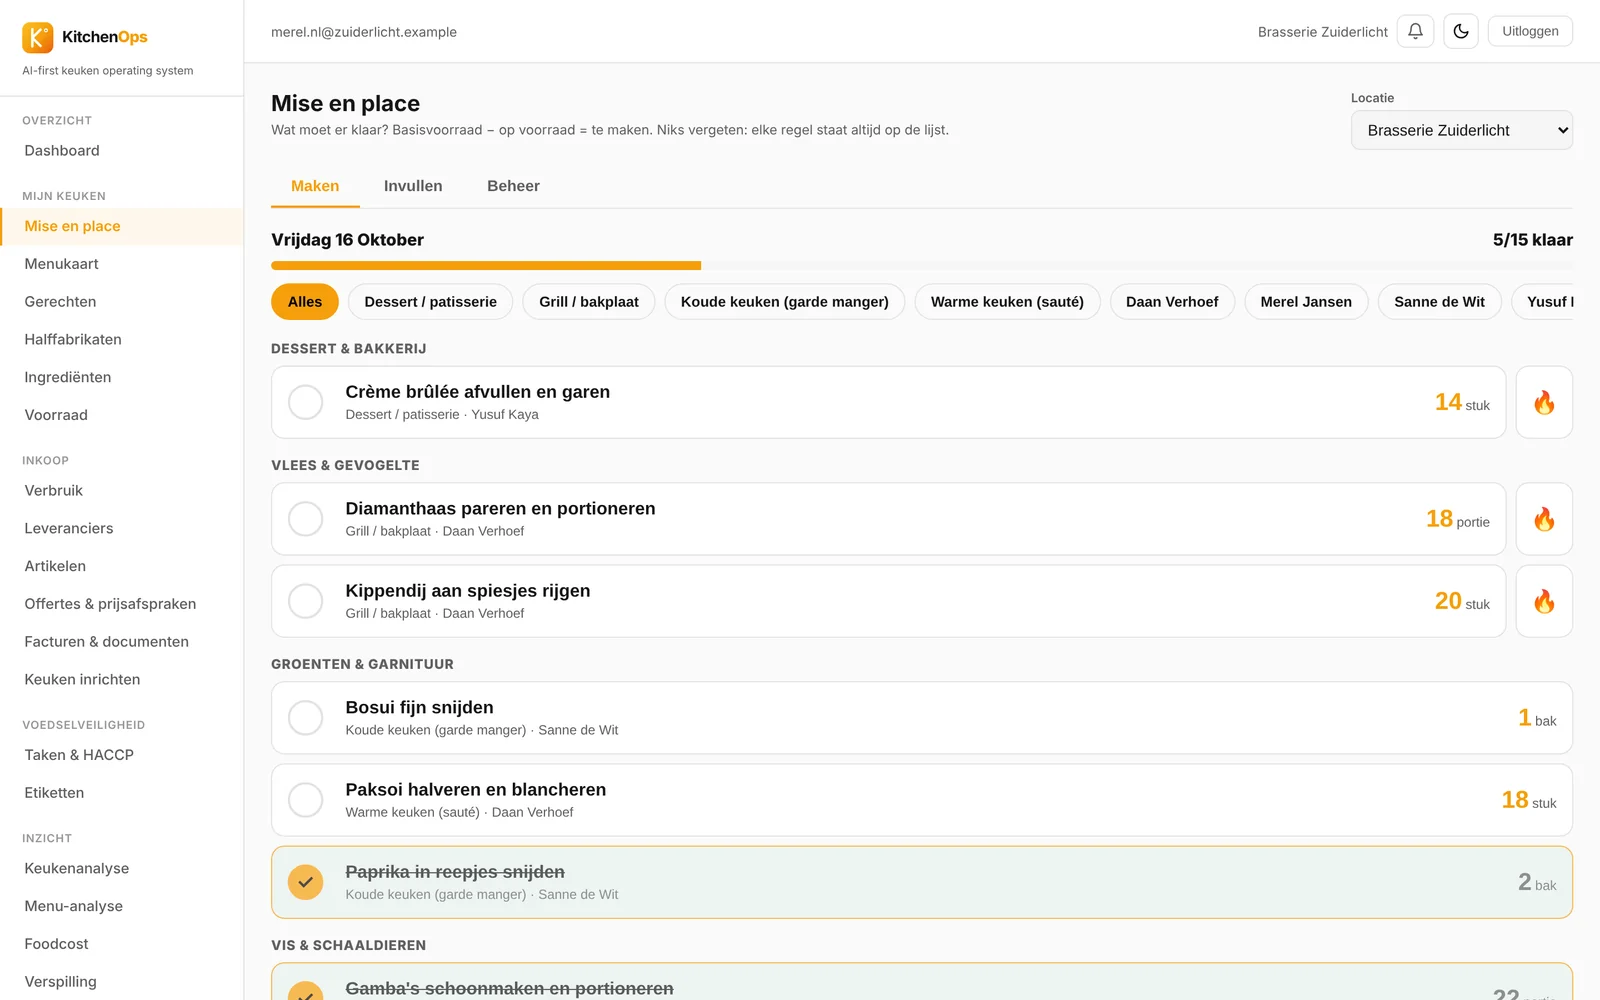Viewport: 1600px width, 1000px height.
Task: Open the Locatie dropdown Brasserie Zuiderlicht
Action: pyautogui.click(x=1461, y=130)
